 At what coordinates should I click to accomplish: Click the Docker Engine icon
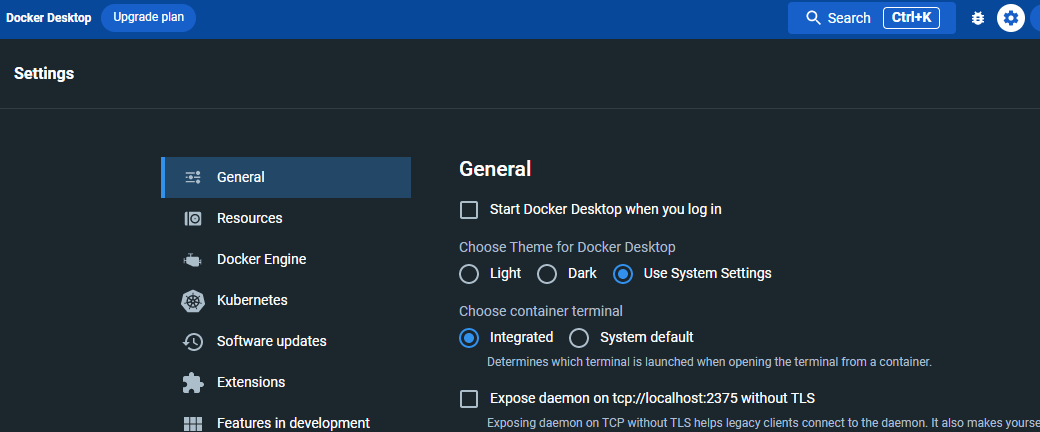pyautogui.click(x=192, y=259)
